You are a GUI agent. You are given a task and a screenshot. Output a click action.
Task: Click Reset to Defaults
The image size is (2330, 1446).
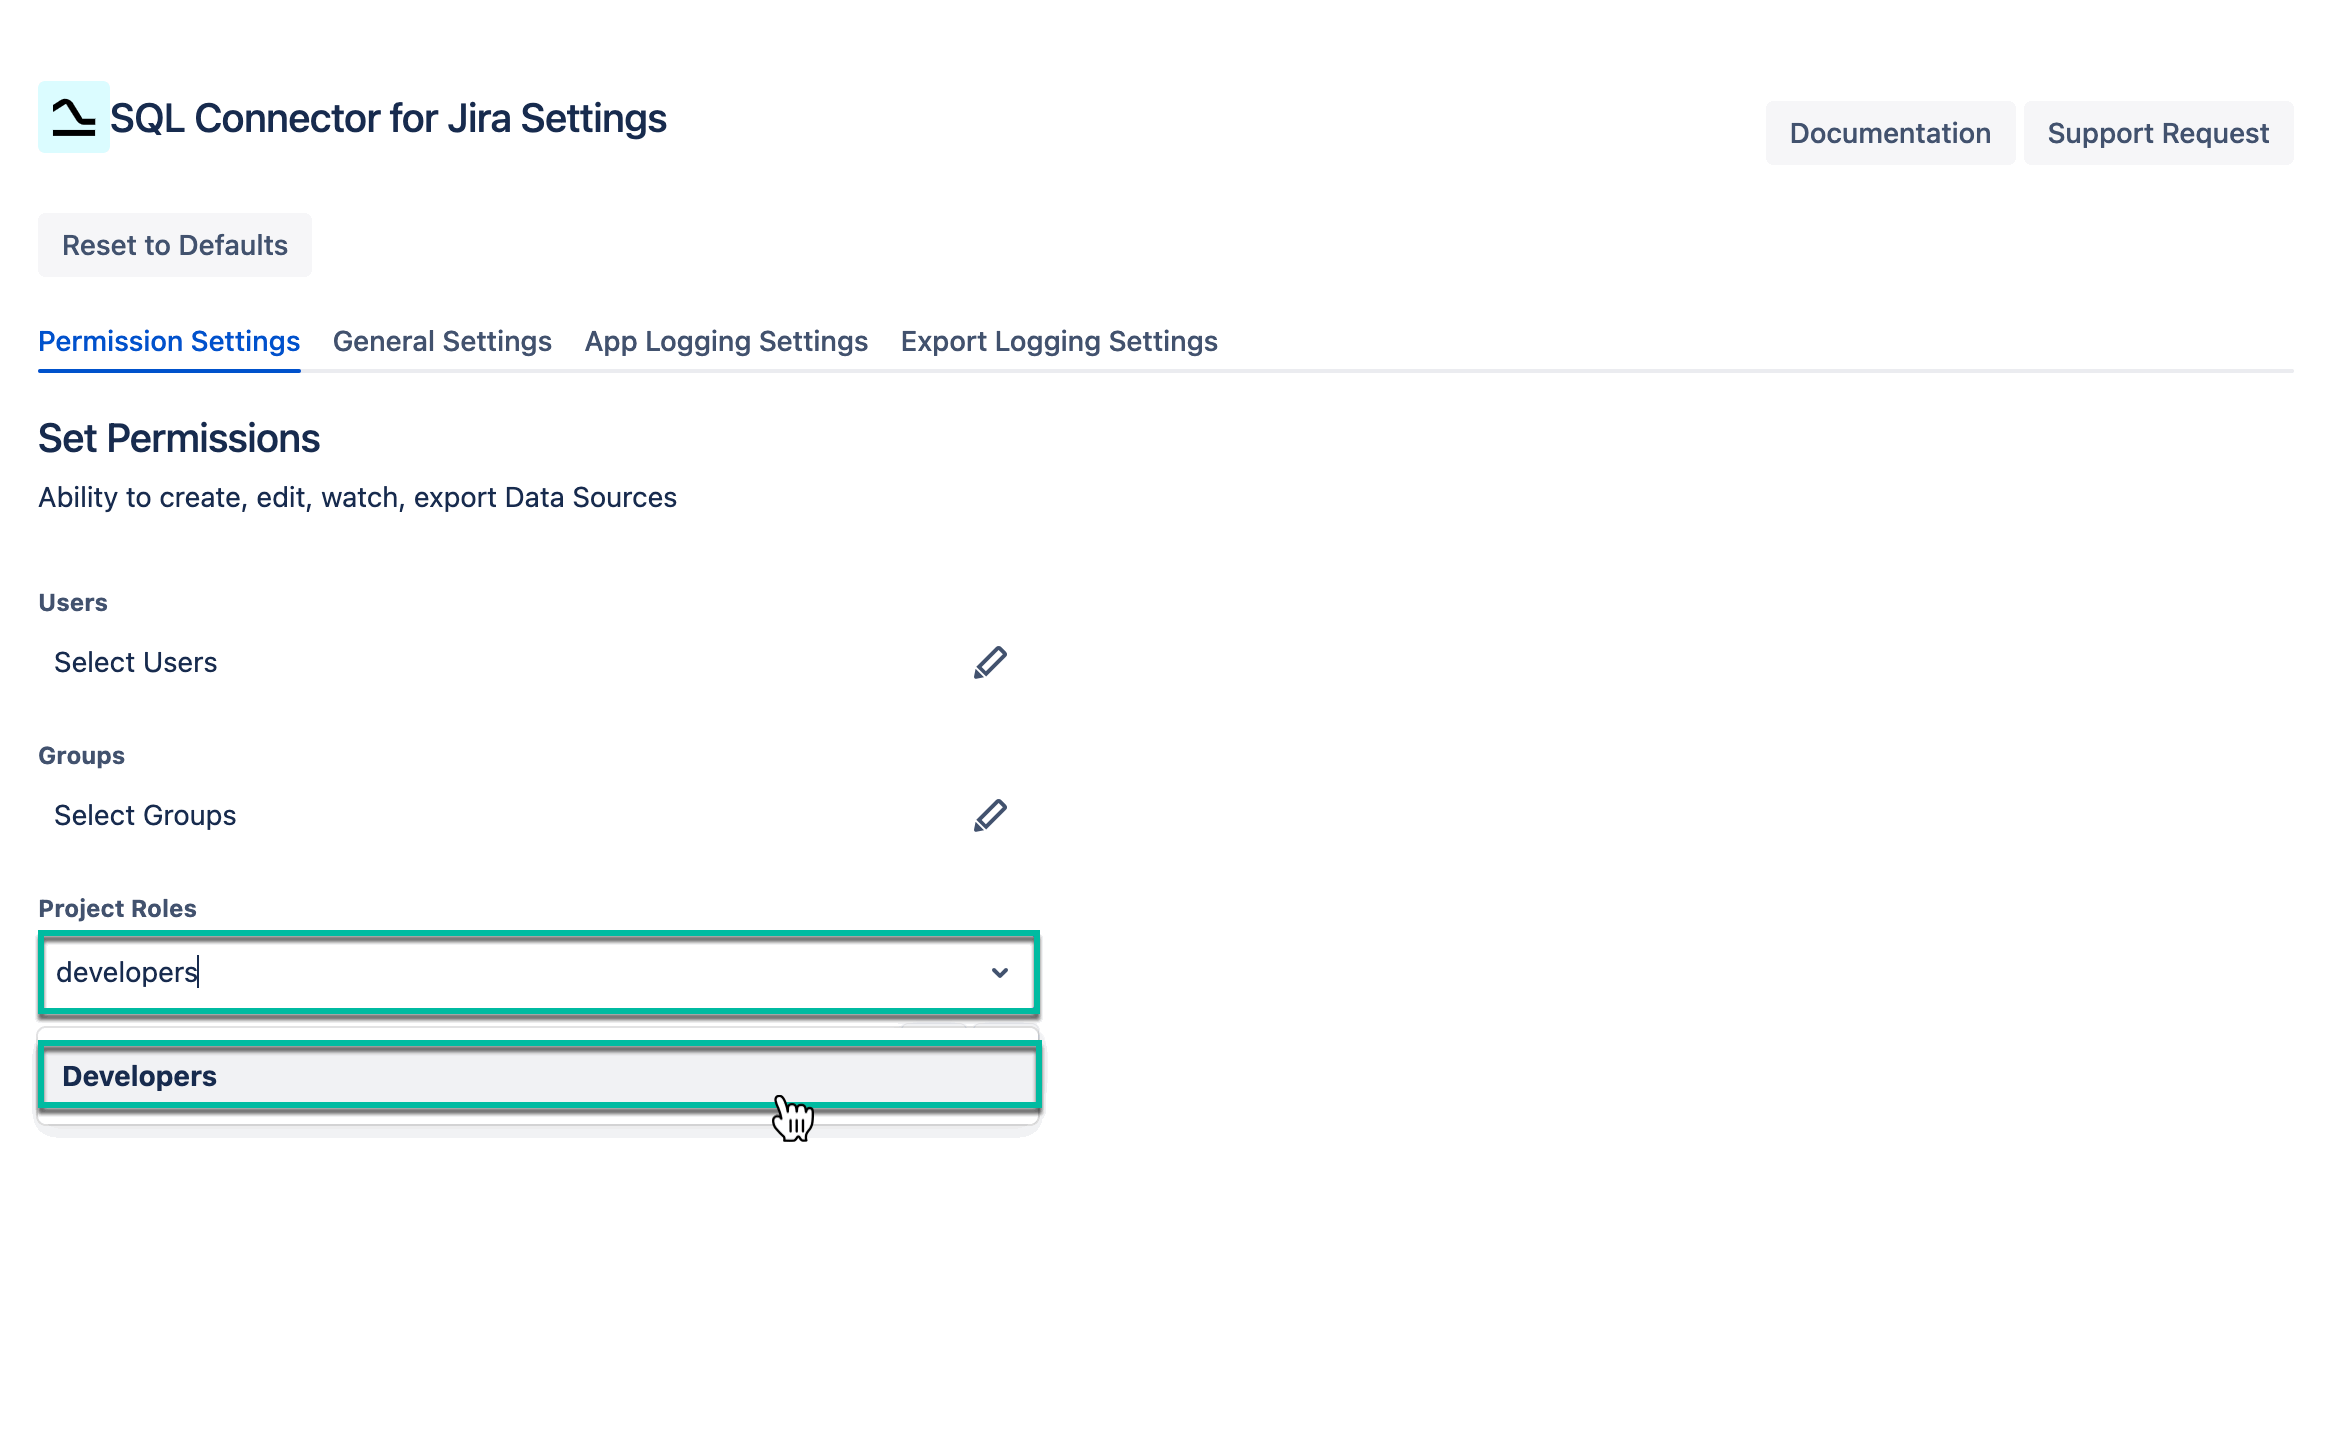tap(174, 244)
